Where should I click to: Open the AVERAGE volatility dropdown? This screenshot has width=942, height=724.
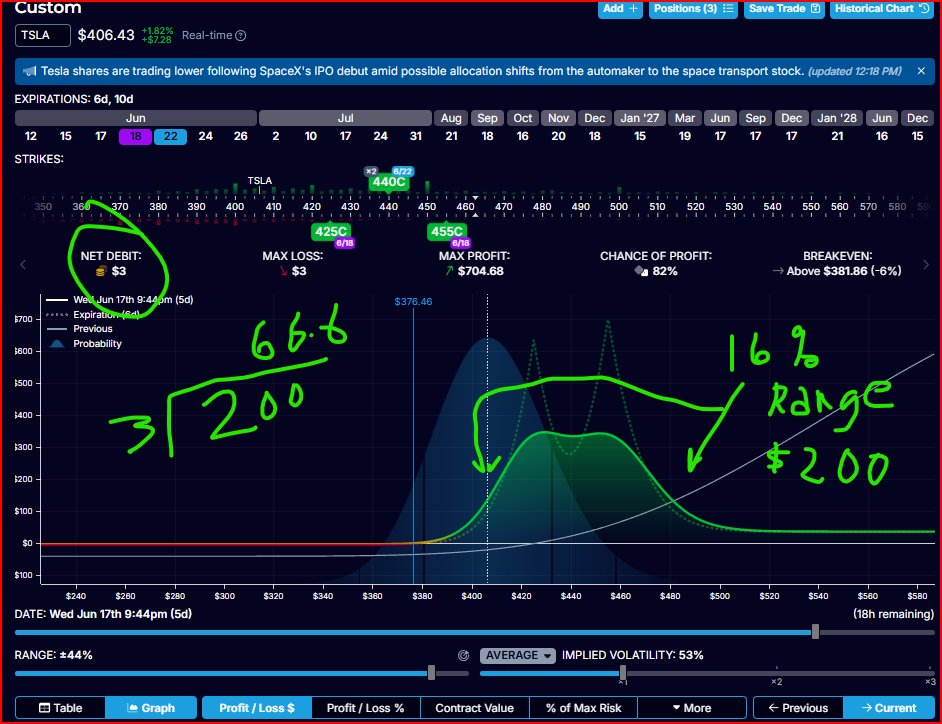point(518,656)
